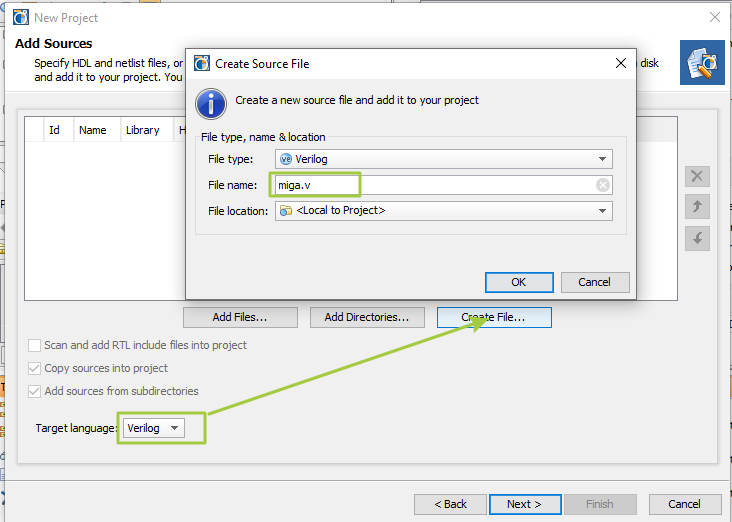Click the info icon in Create Source File
This screenshot has height=522, width=732.
(x=211, y=104)
